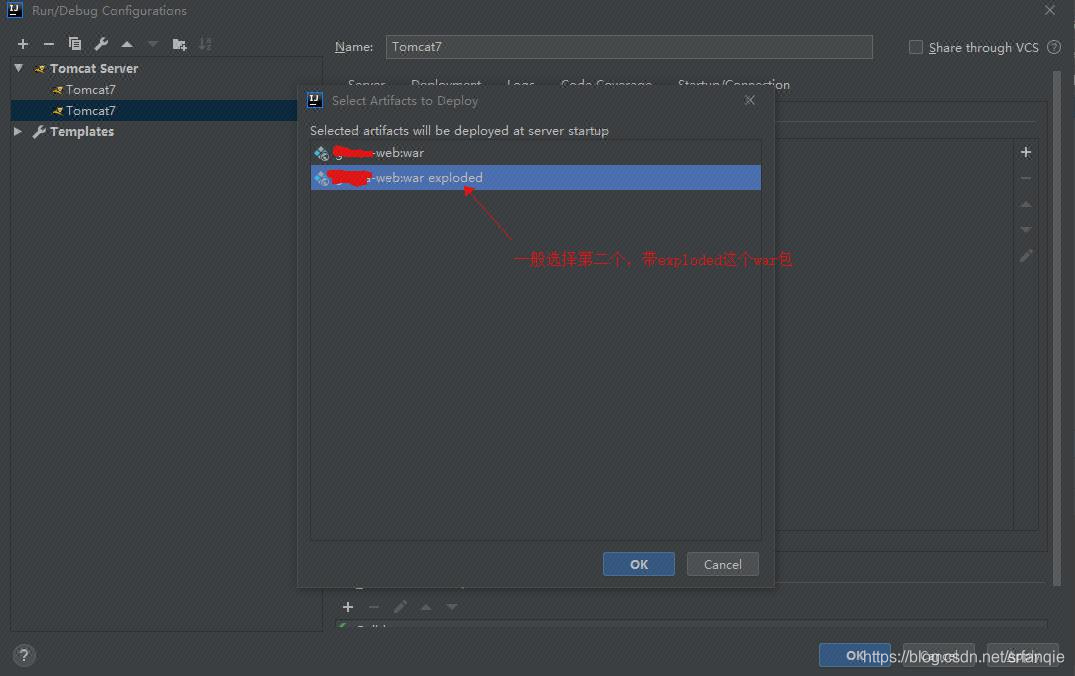The height and width of the screenshot is (676, 1075).
Task: Cancel the Select Artifacts to Deploy dialog
Action: (723, 564)
